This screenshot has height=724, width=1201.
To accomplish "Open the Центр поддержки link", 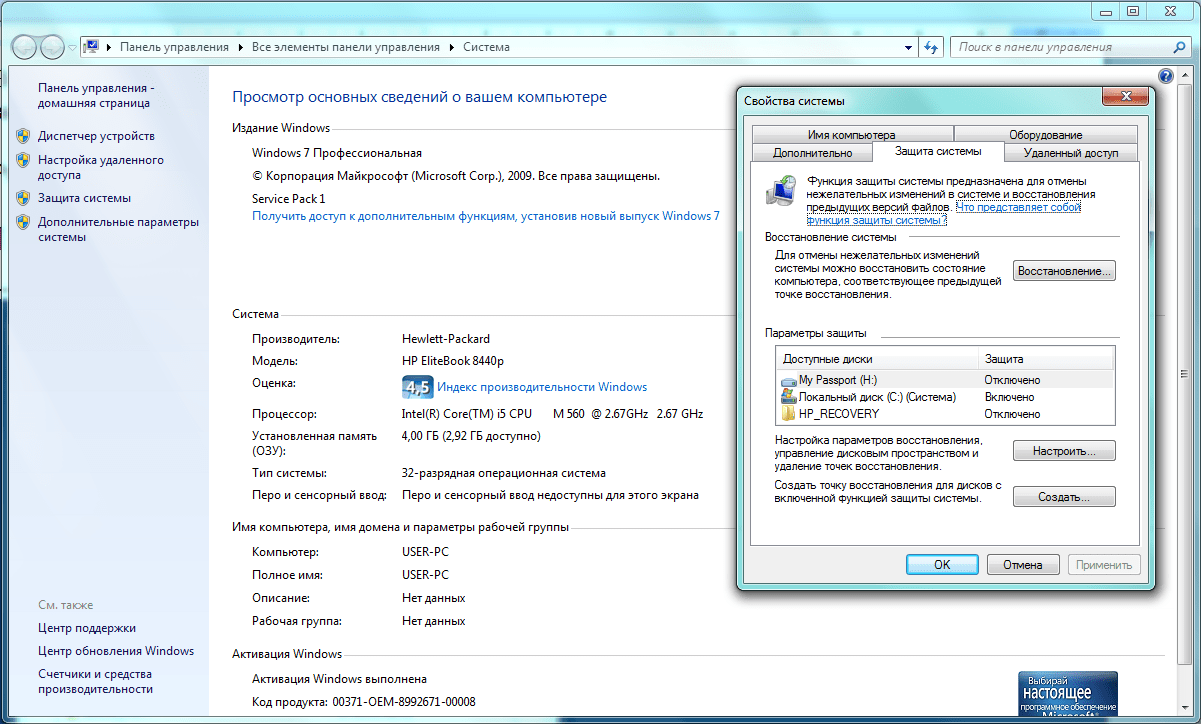I will pyautogui.click(x=87, y=628).
